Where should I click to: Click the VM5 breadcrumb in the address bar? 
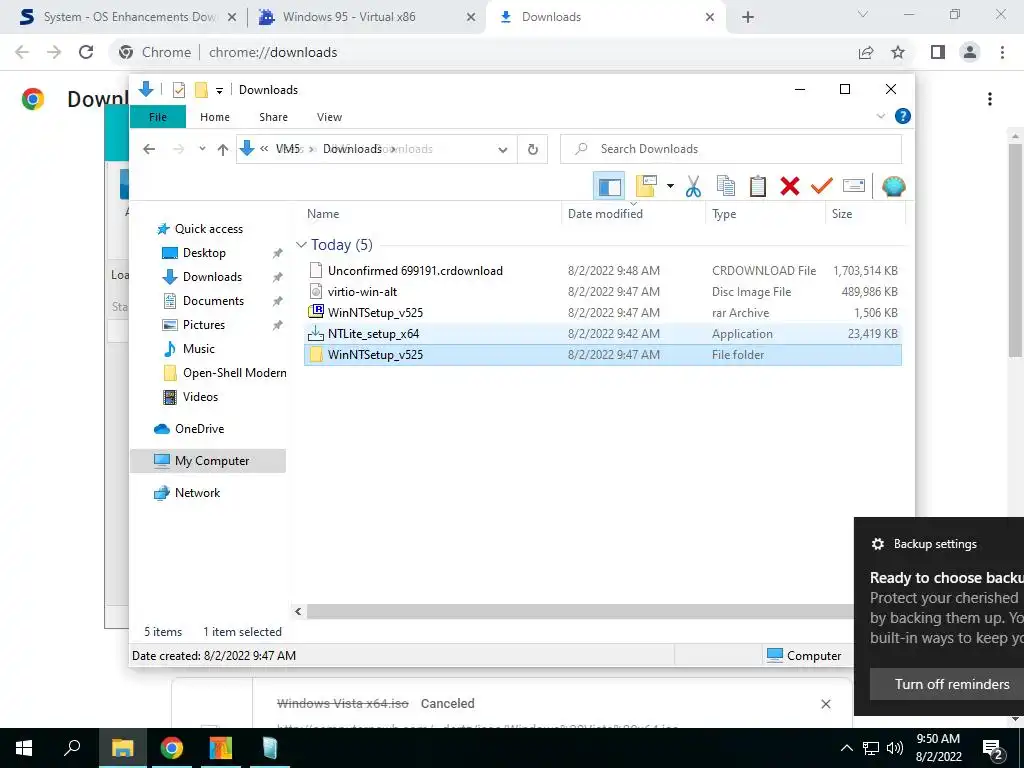pos(287,149)
